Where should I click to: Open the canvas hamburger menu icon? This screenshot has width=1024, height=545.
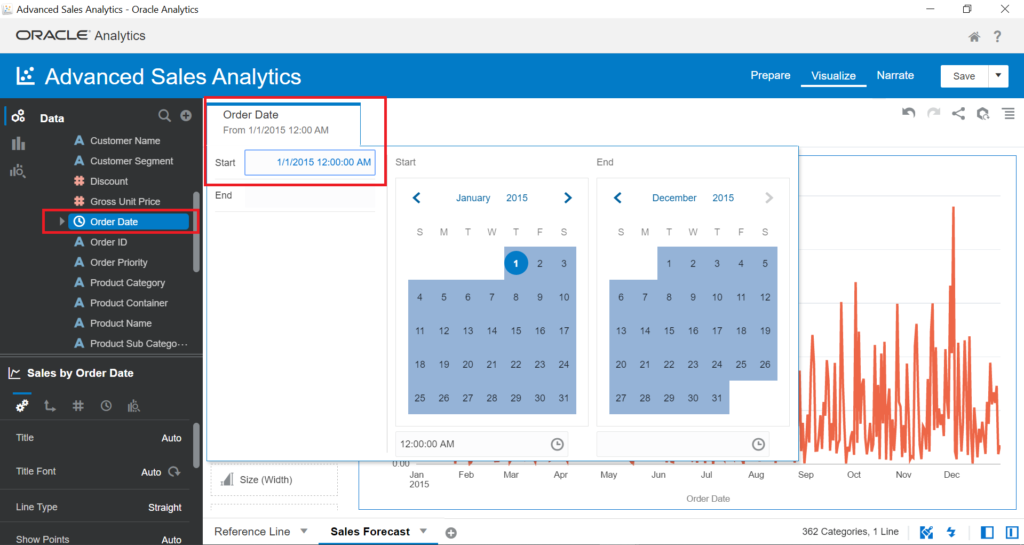1009,114
